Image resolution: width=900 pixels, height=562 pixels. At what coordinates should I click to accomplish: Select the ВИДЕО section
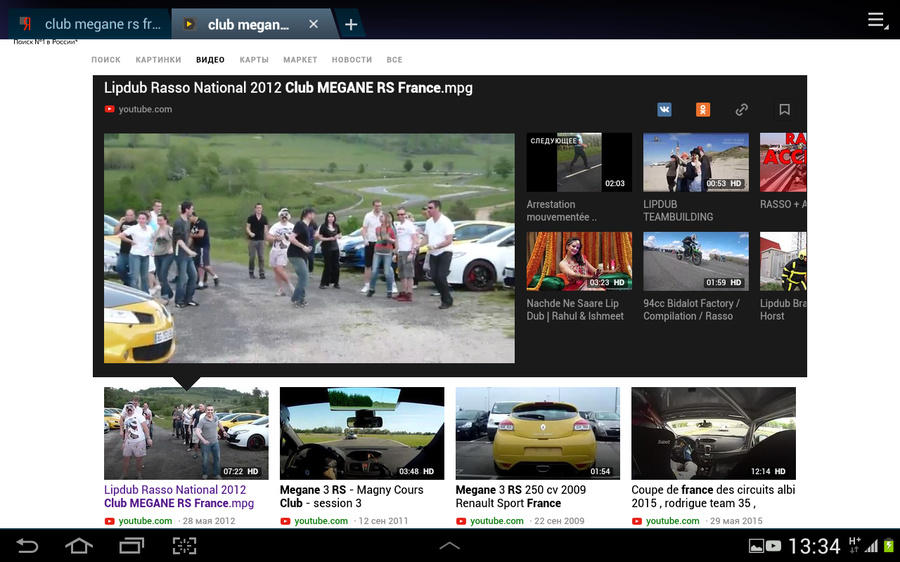pyautogui.click(x=210, y=60)
